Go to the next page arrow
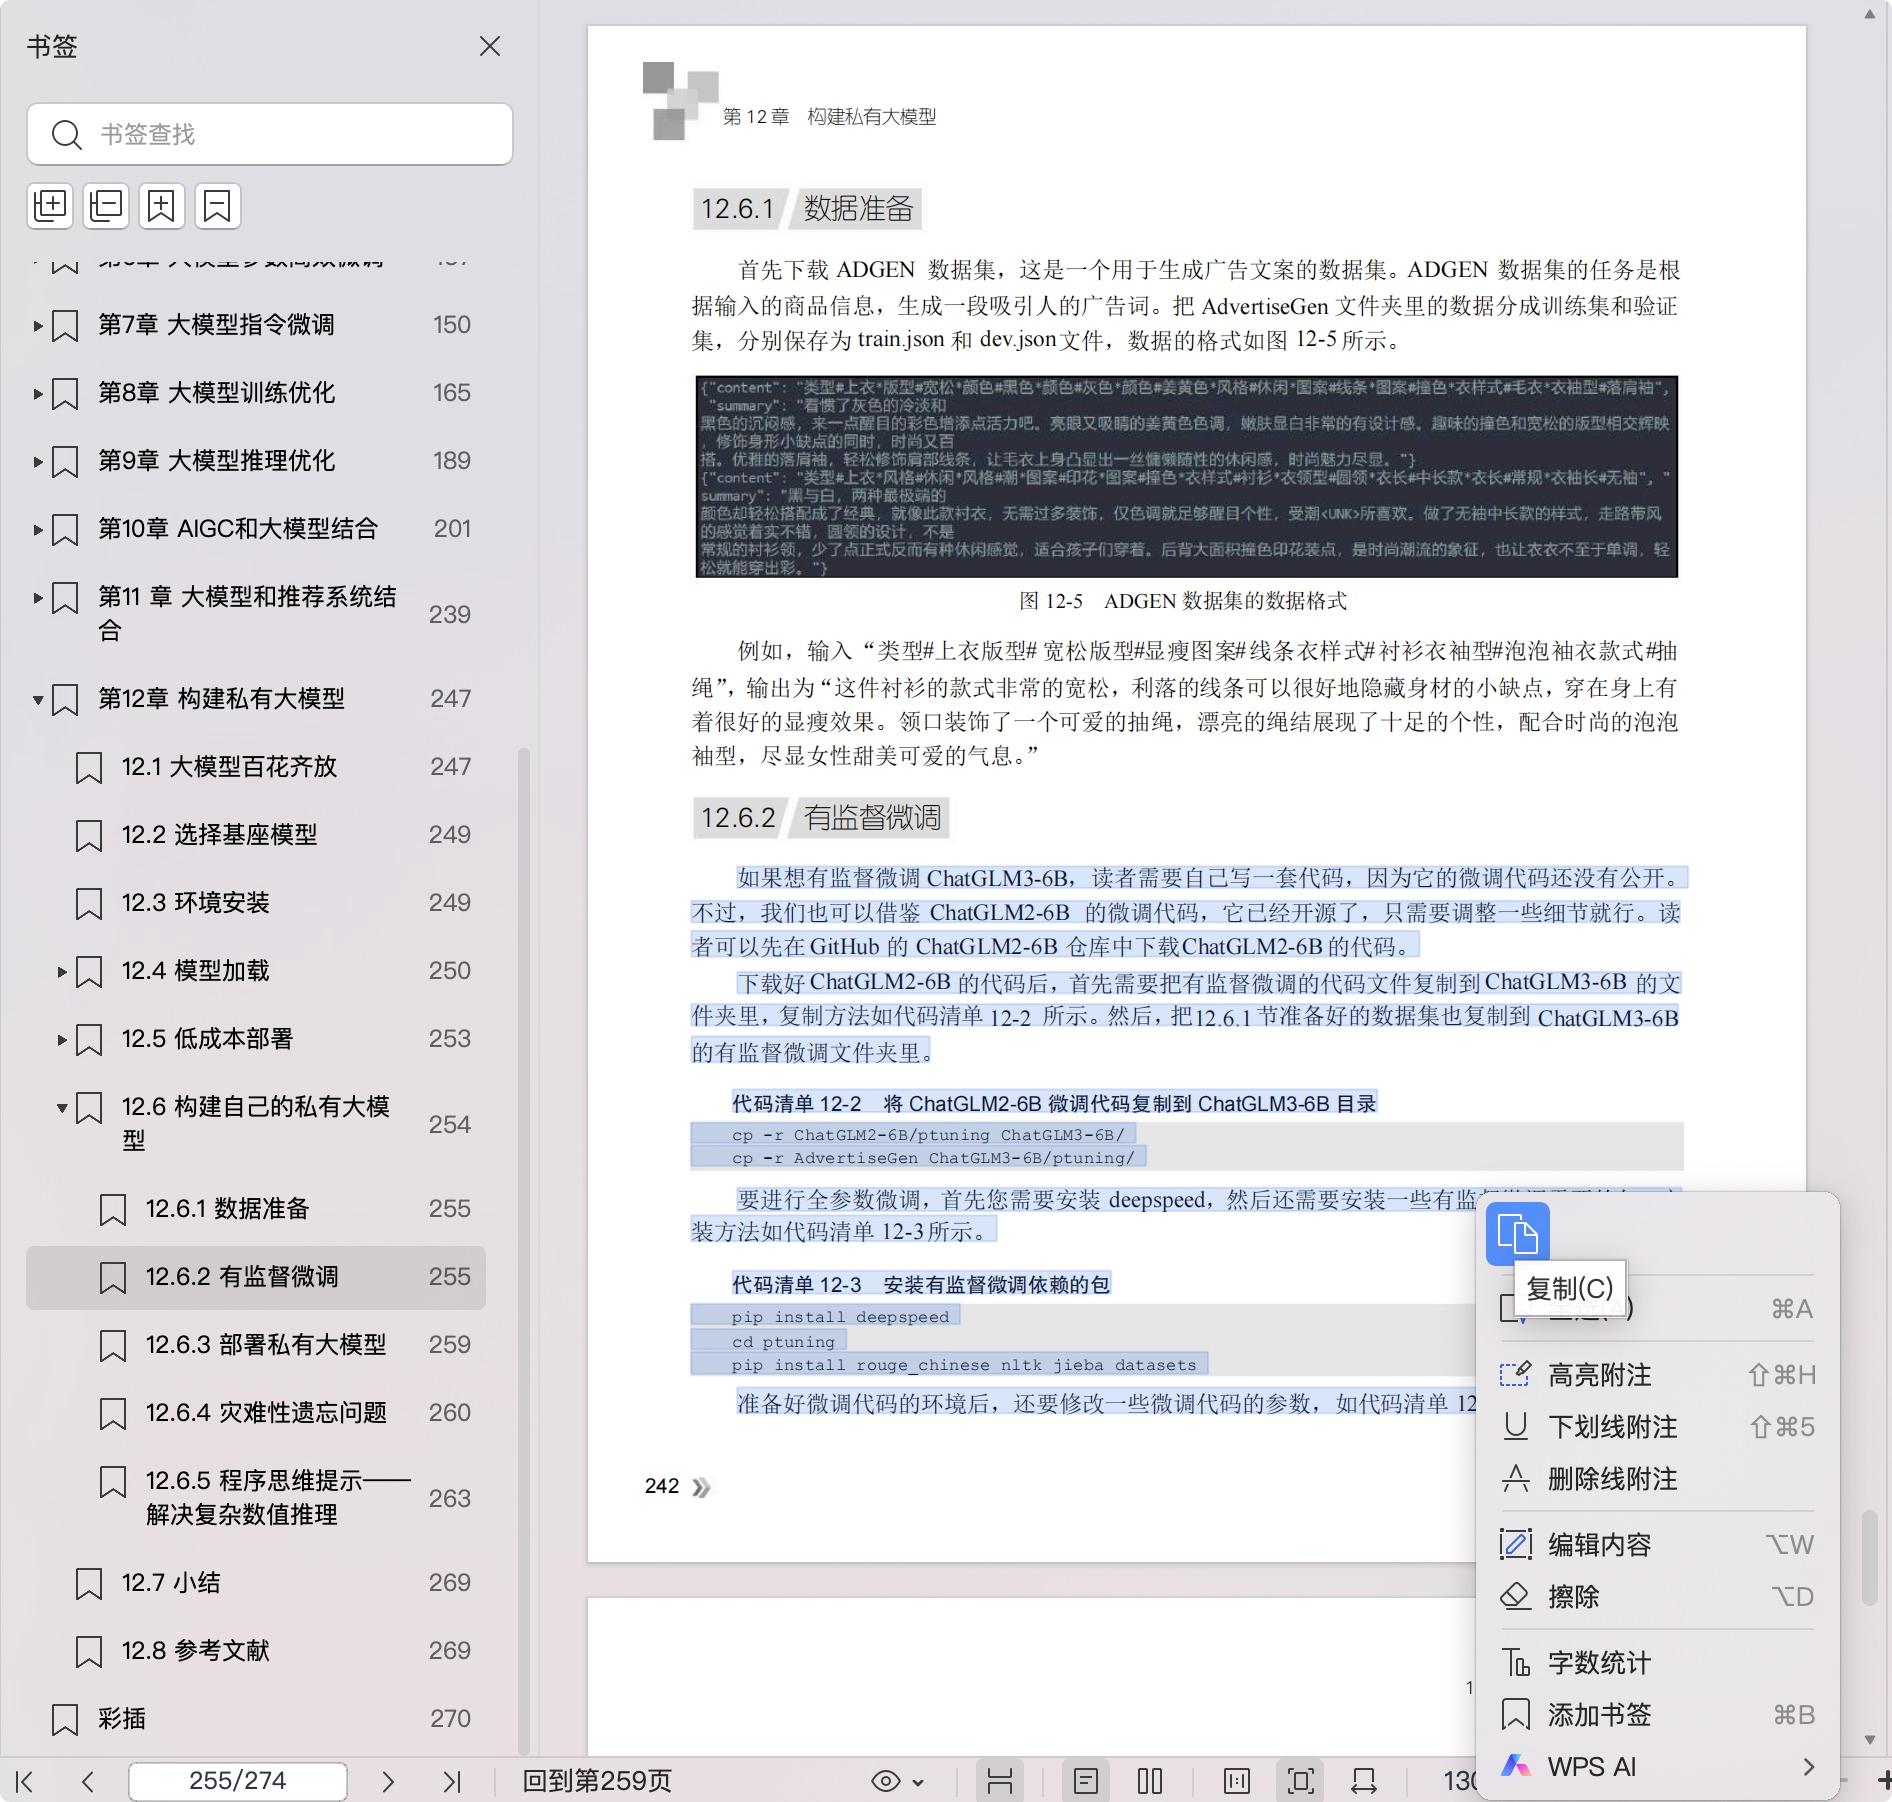Image resolution: width=1892 pixels, height=1802 pixels. tap(388, 1781)
